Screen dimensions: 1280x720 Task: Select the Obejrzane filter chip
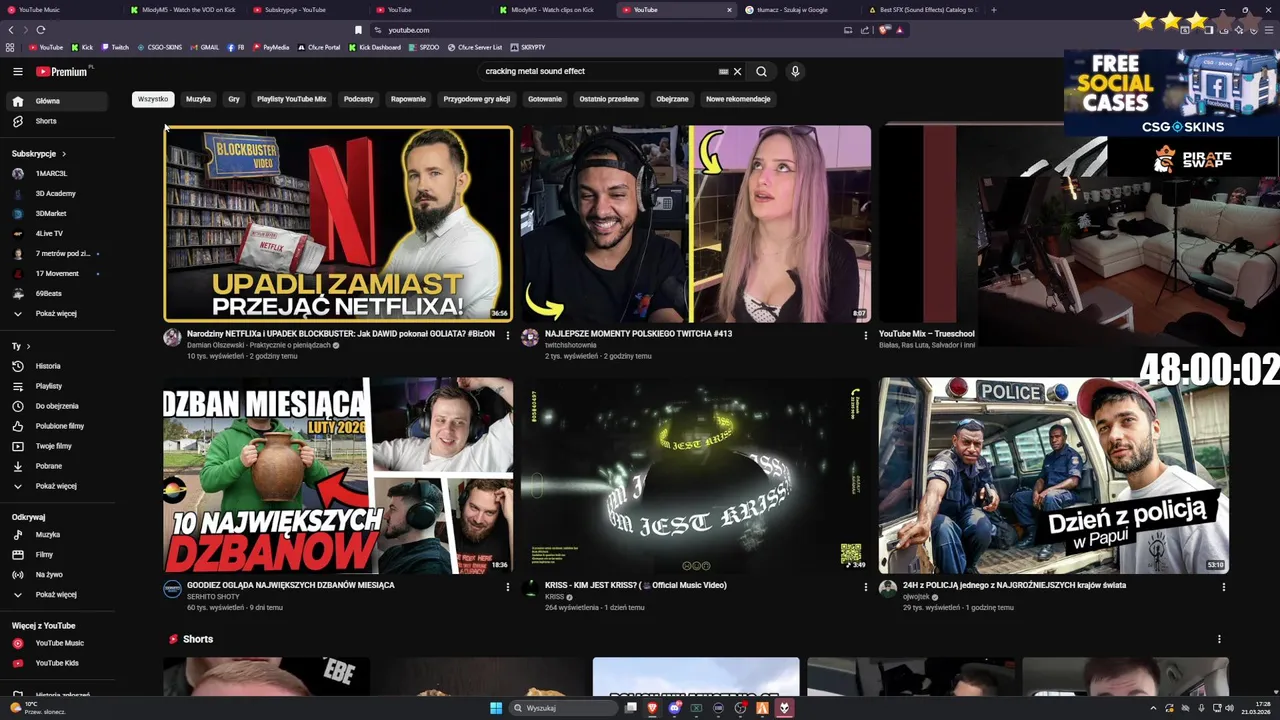point(672,99)
